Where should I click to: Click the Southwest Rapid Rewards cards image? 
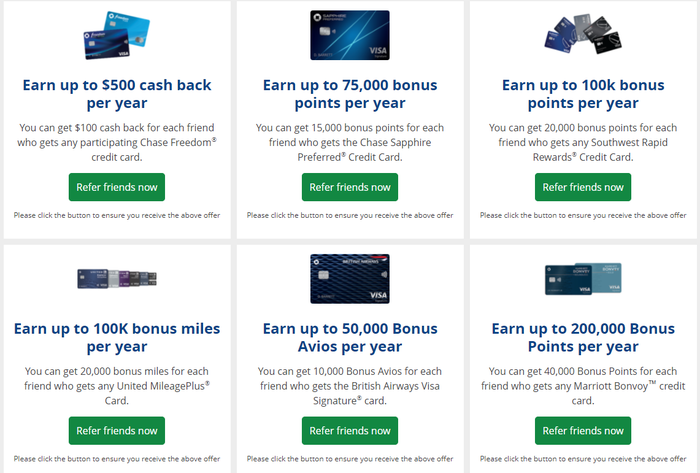(x=583, y=34)
